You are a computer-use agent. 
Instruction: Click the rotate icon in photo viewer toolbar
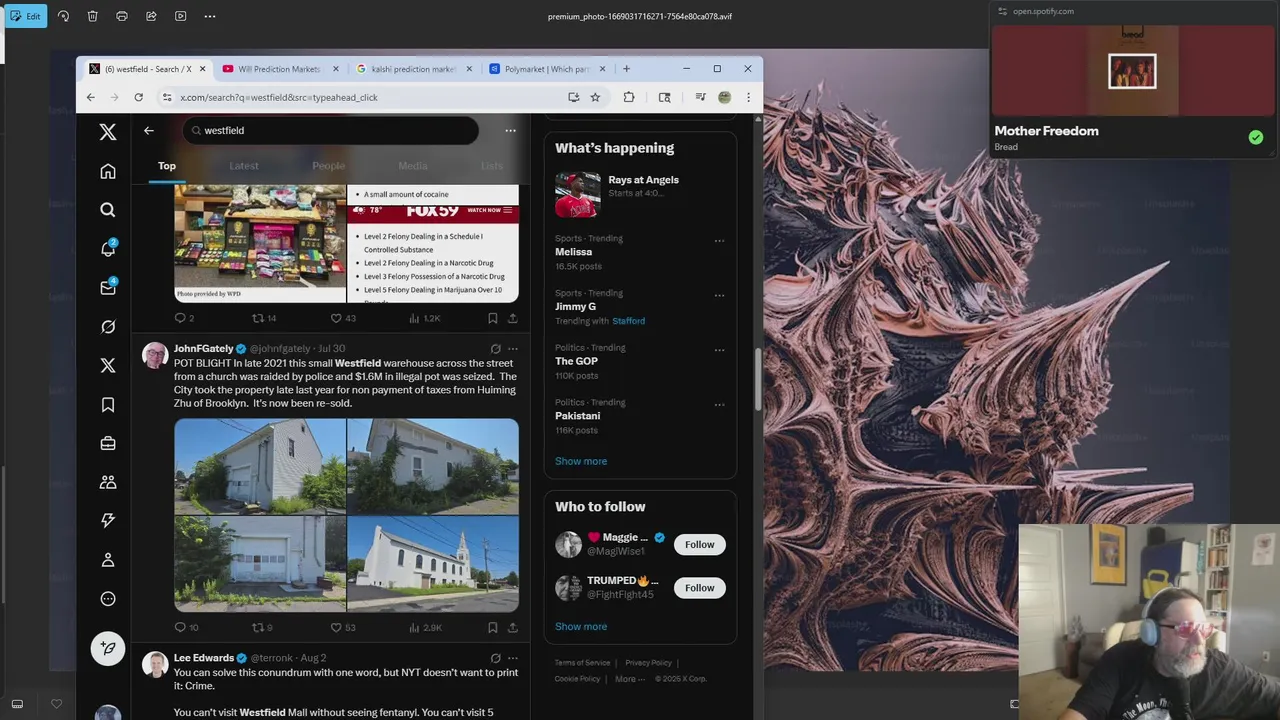pyautogui.click(x=63, y=16)
